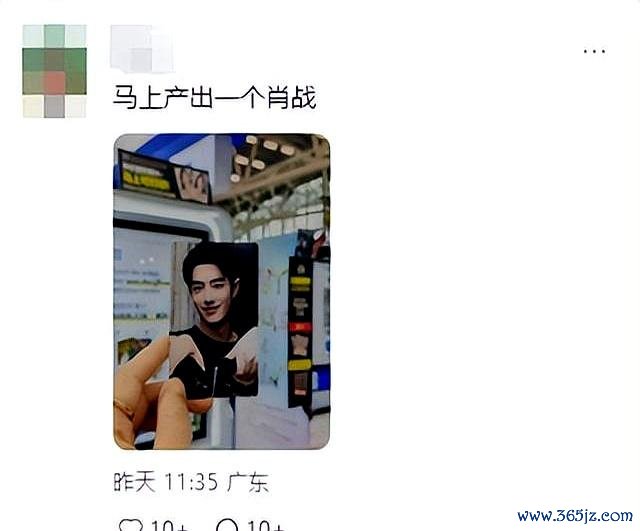Open the attached photo in the post
Image resolution: width=640 pixels, height=531 pixels.
coord(222,291)
